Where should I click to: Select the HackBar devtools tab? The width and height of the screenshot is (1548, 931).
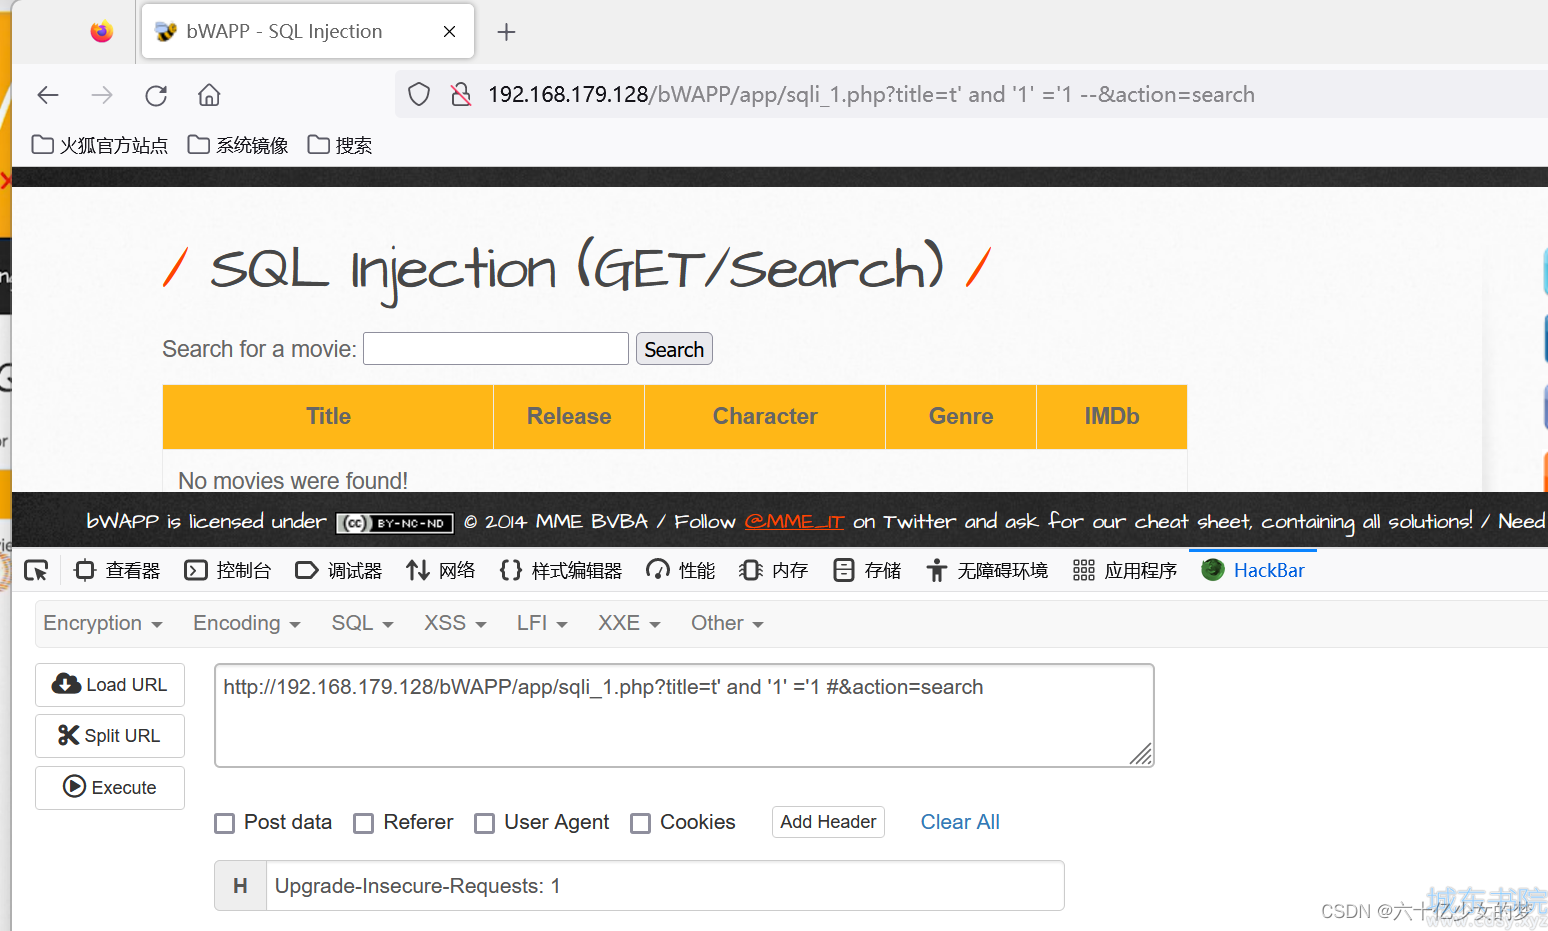point(1253,570)
